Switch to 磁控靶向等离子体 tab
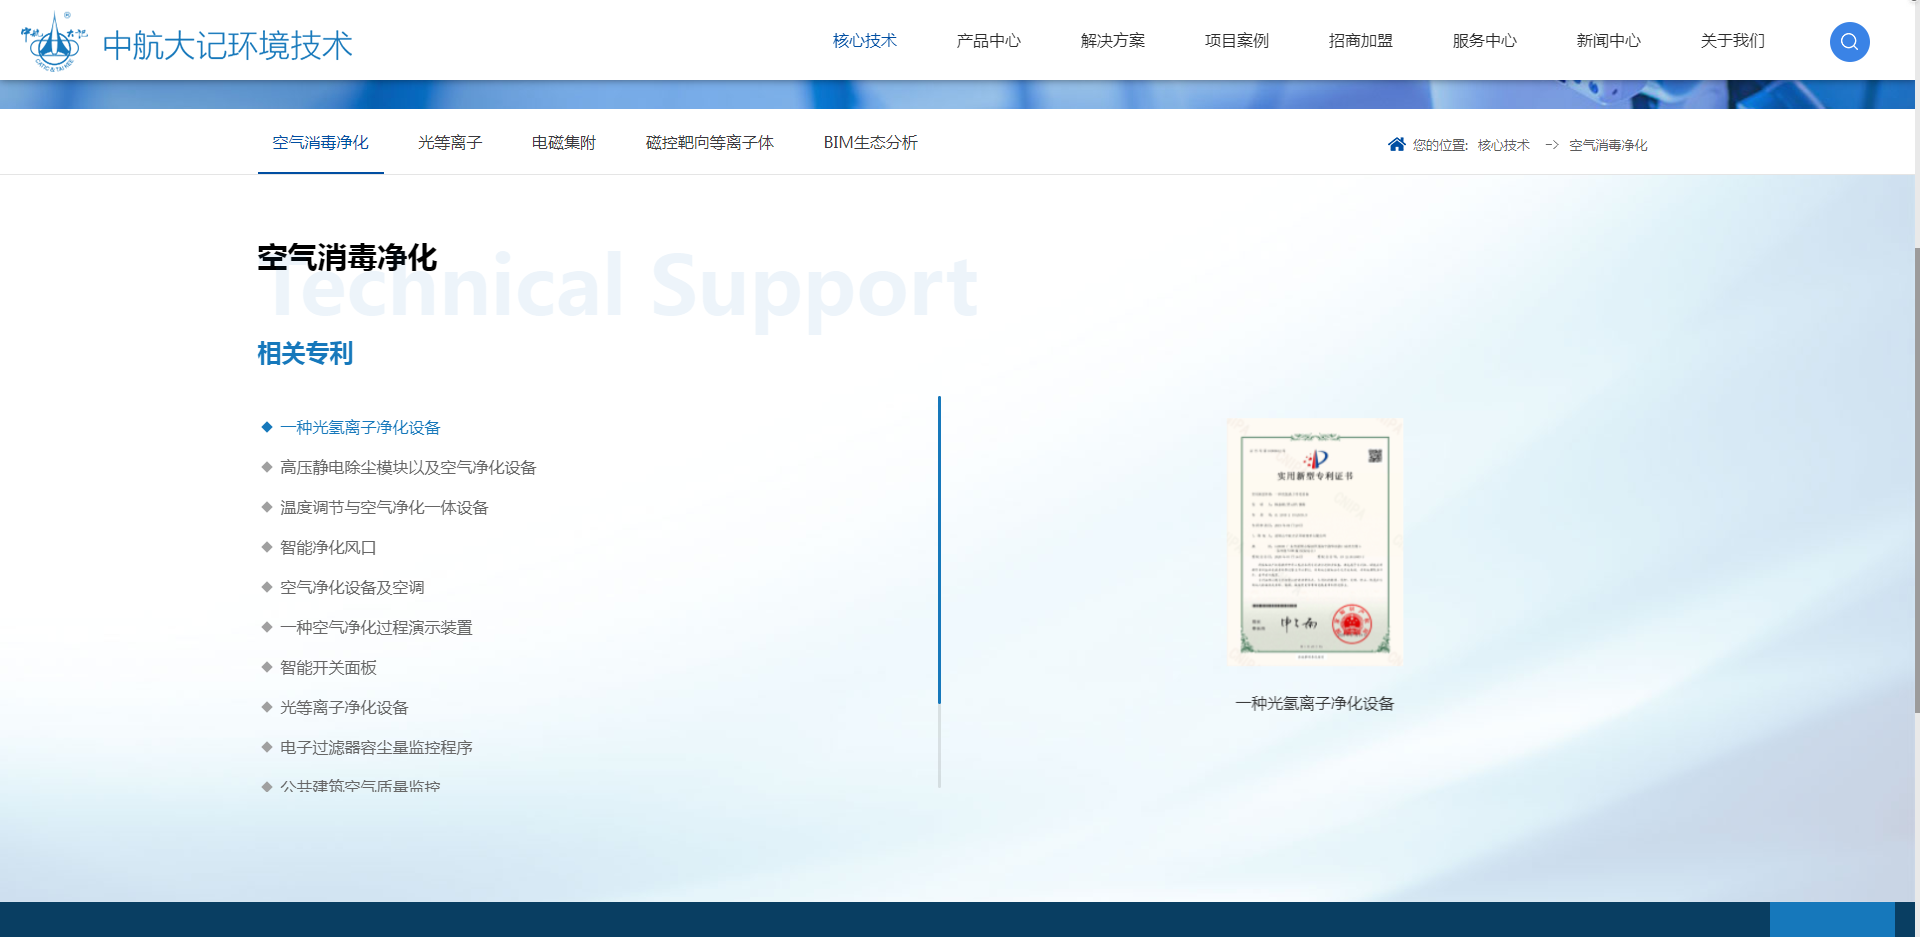The height and width of the screenshot is (937, 1920). click(x=709, y=143)
